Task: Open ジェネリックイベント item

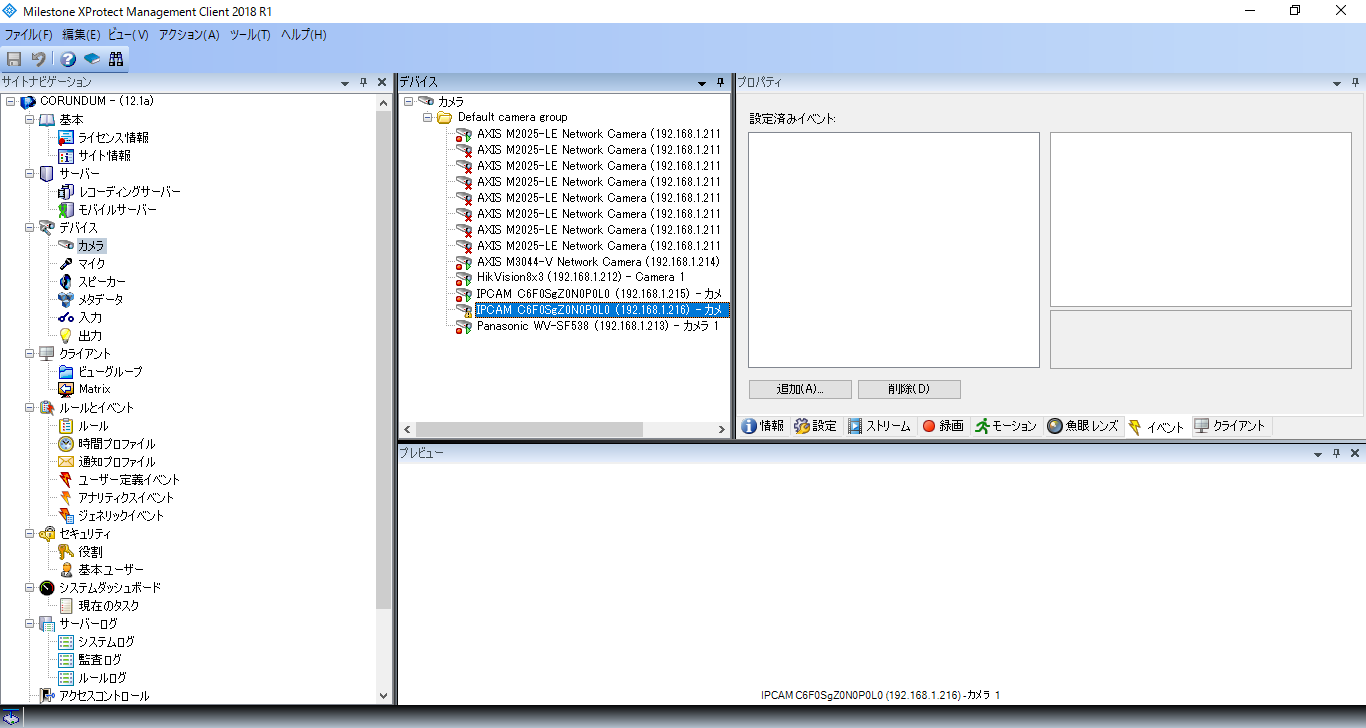Action: pyautogui.click(x=121, y=516)
